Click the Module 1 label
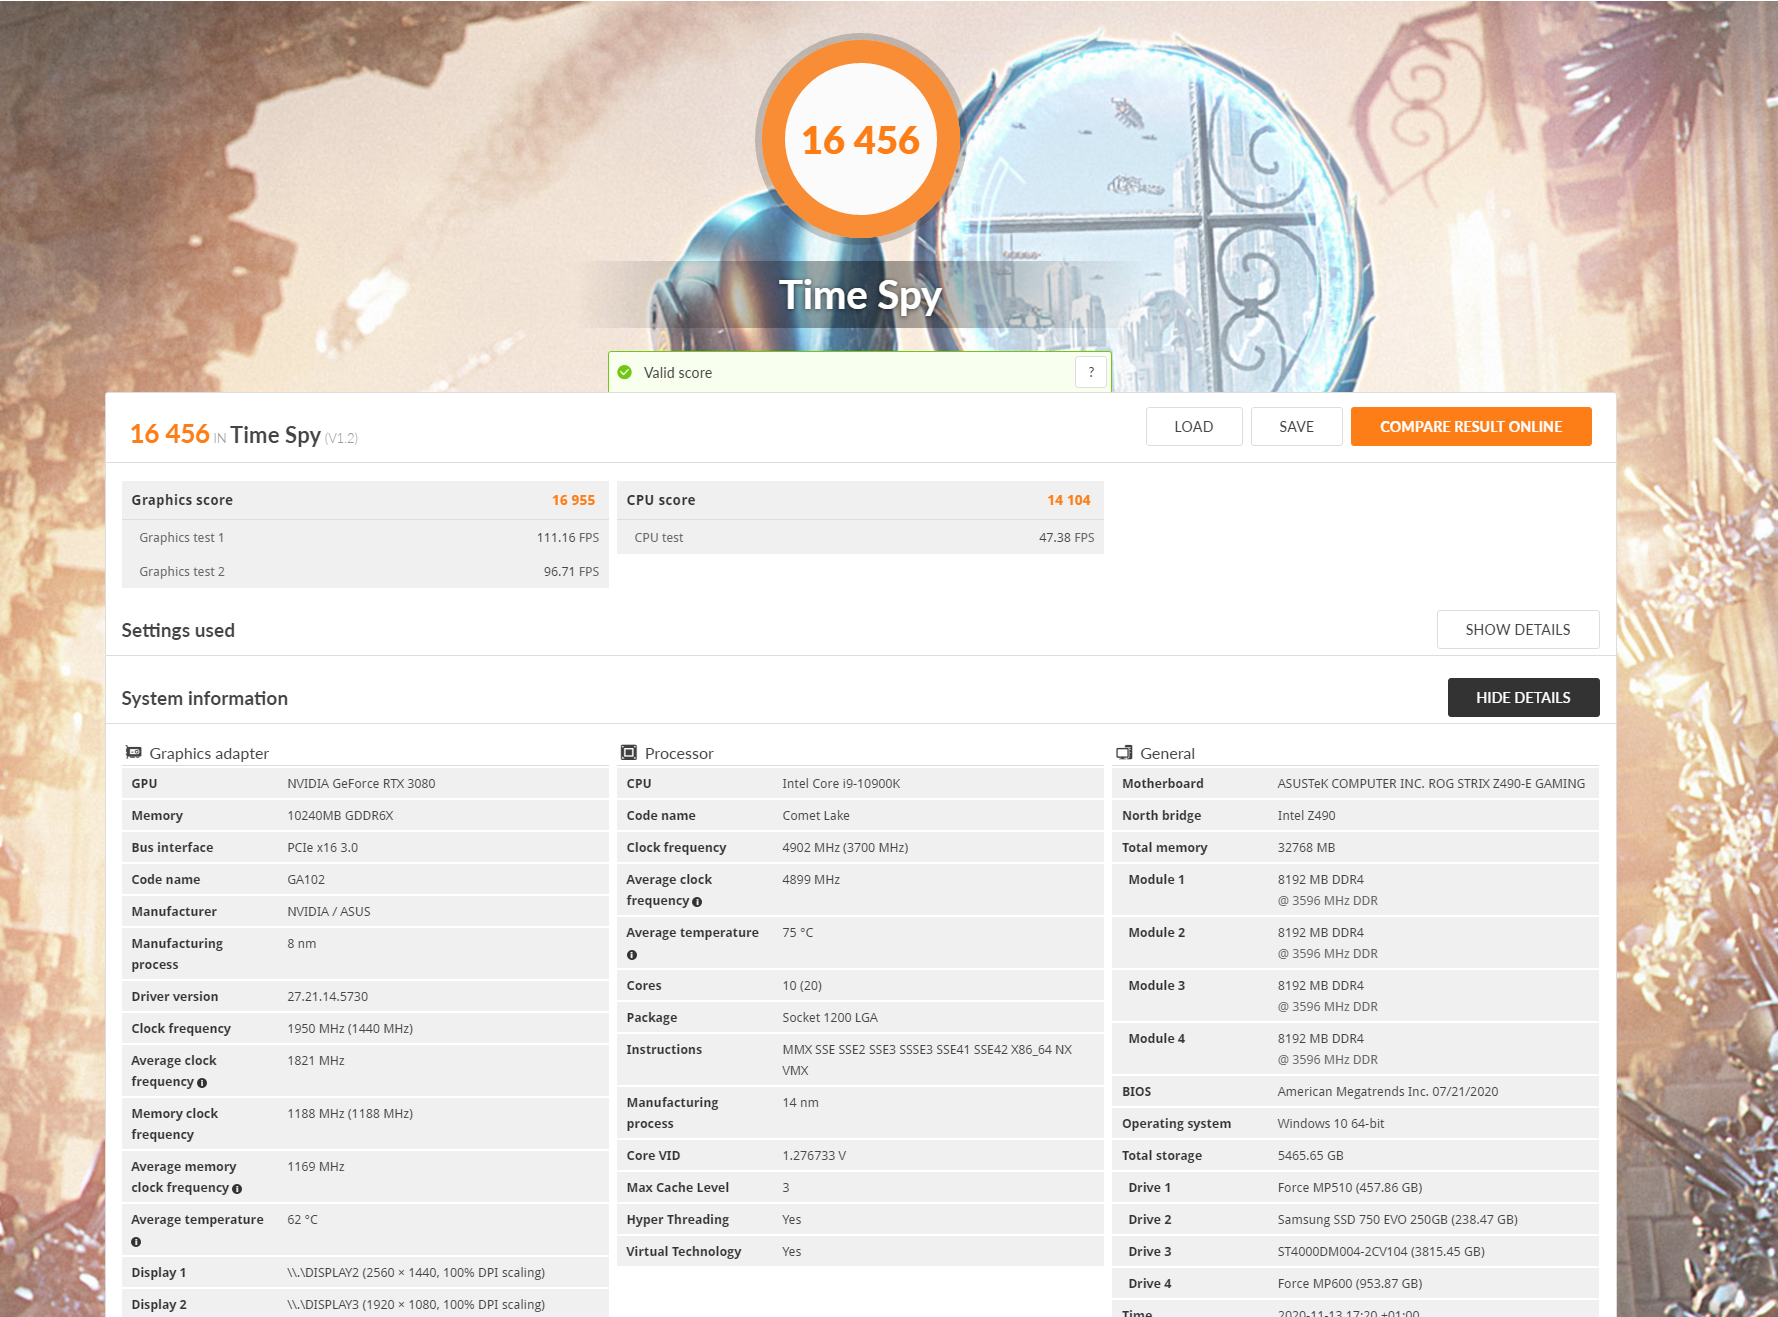 tap(1156, 880)
